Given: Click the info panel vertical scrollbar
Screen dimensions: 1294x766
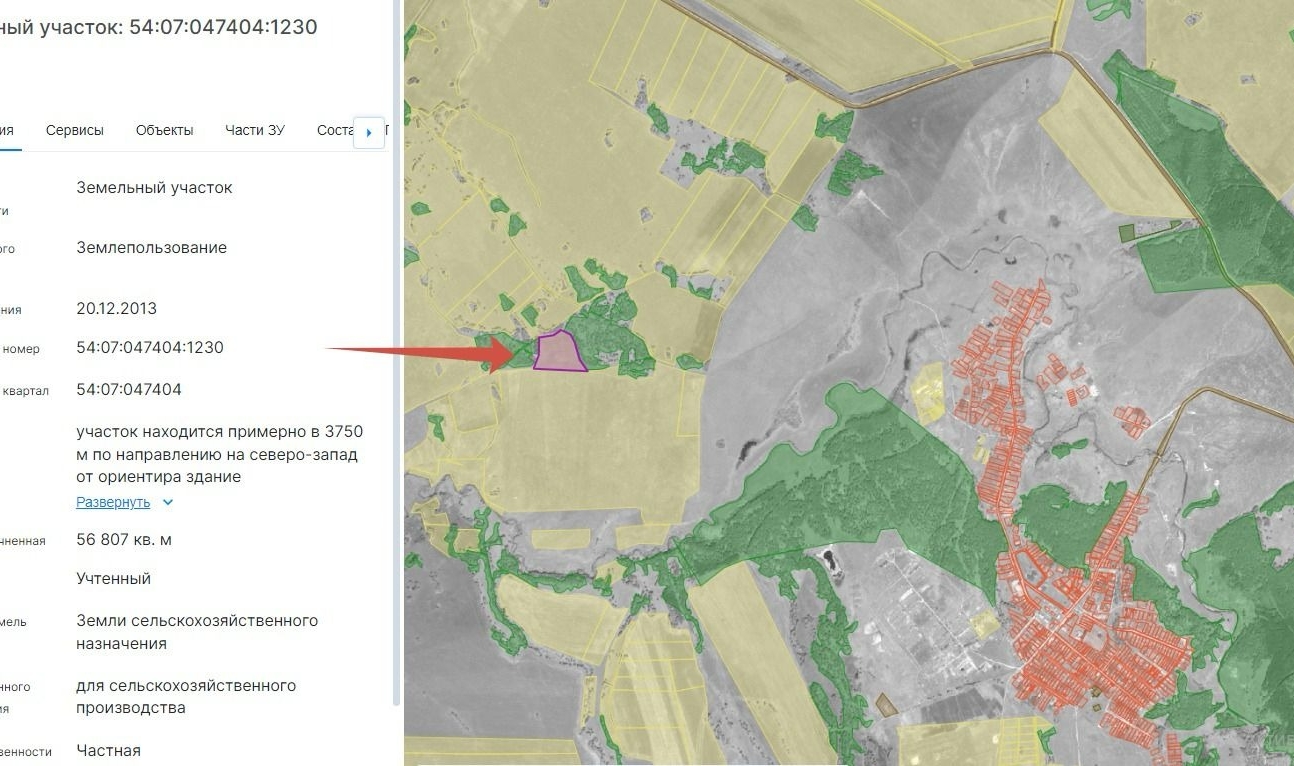Looking at the screenshot, I should click(397, 350).
